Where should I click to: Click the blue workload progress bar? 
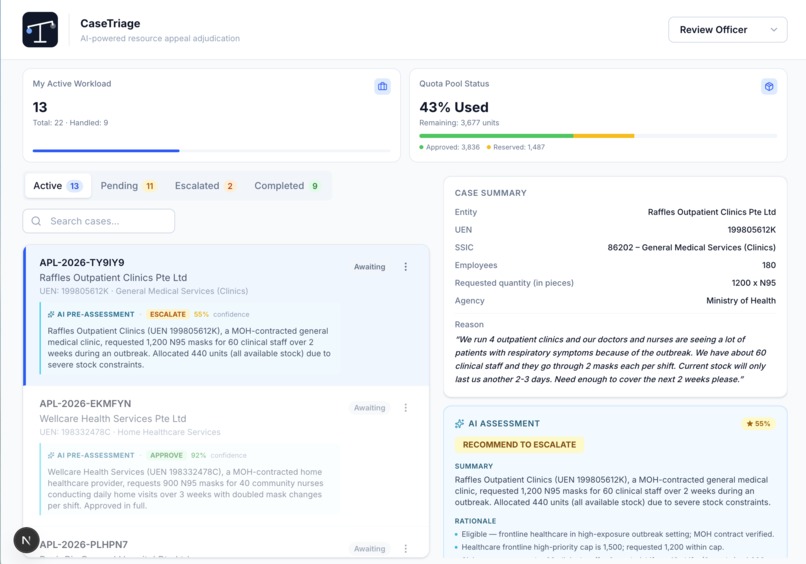106,151
